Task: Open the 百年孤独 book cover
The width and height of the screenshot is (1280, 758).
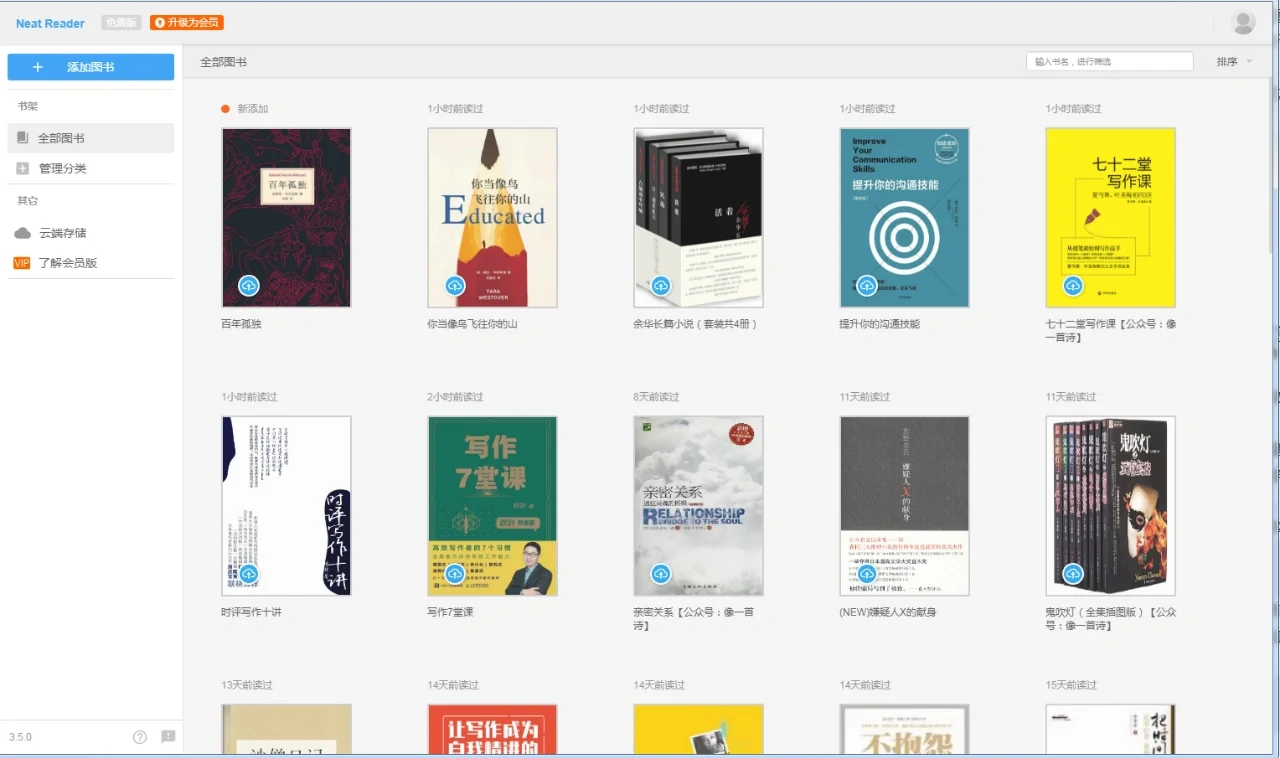Action: tap(286, 217)
